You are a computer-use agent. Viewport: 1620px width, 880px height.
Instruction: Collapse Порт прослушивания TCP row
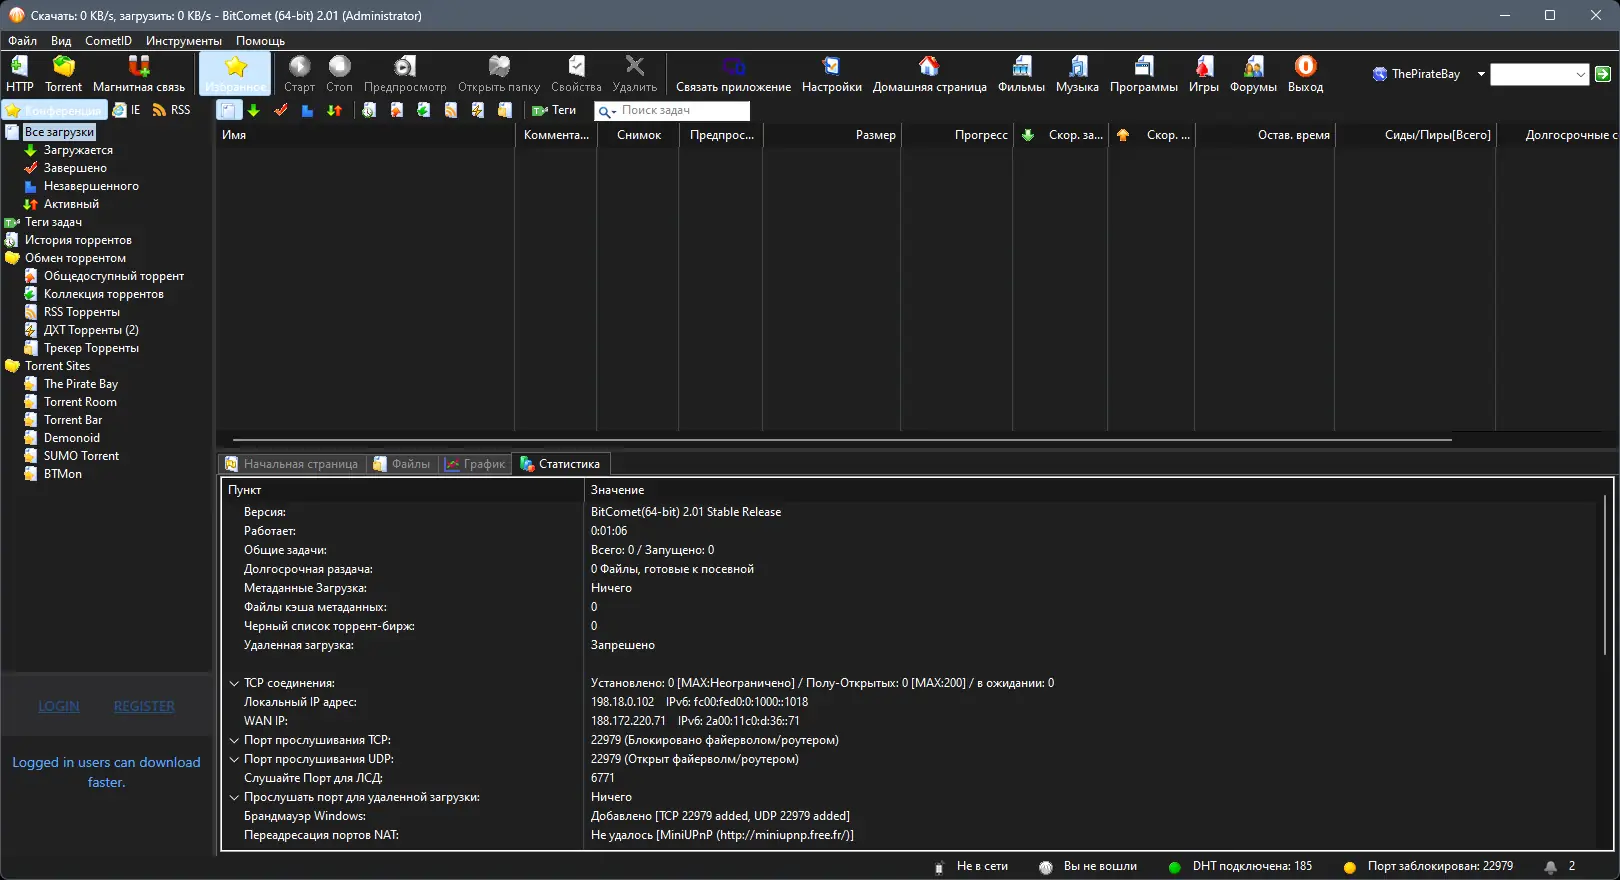click(x=234, y=740)
